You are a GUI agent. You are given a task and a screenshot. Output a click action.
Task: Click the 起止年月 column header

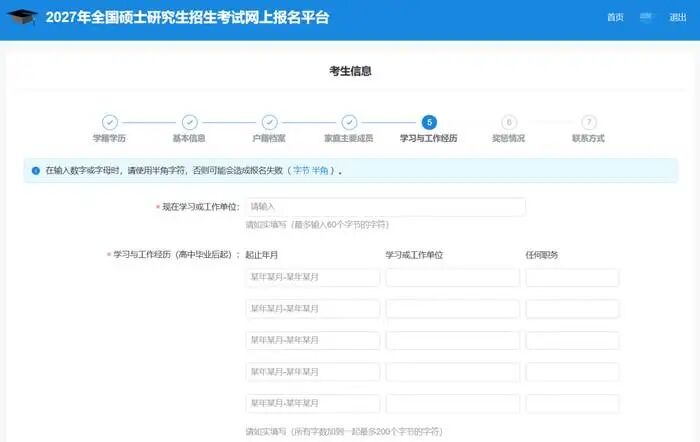[x=262, y=255]
